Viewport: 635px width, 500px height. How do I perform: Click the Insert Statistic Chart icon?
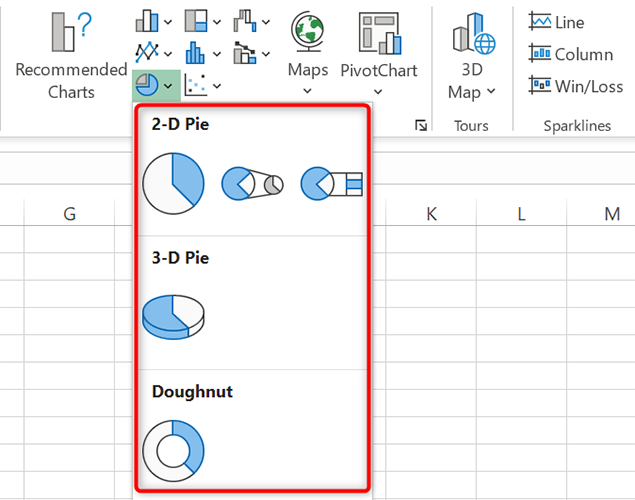pyautogui.click(x=196, y=53)
